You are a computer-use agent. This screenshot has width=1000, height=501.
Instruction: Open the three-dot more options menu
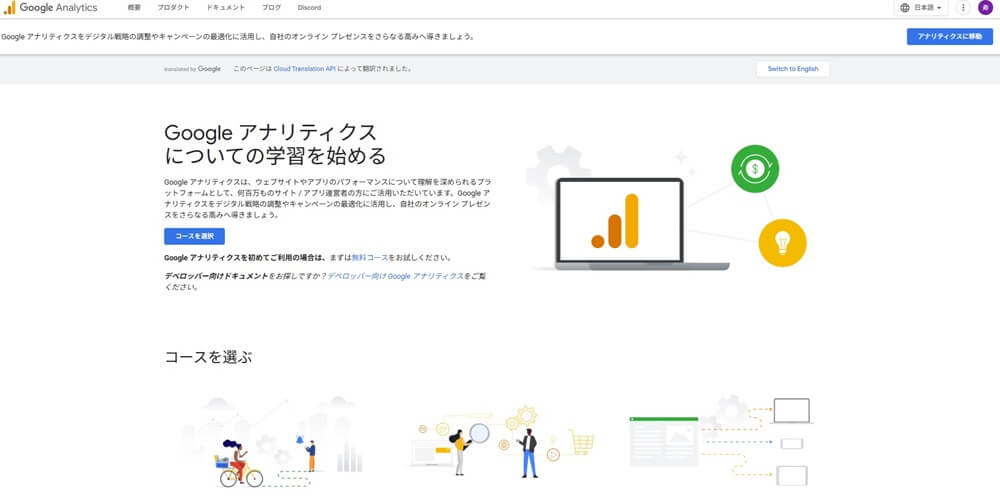pos(963,8)
